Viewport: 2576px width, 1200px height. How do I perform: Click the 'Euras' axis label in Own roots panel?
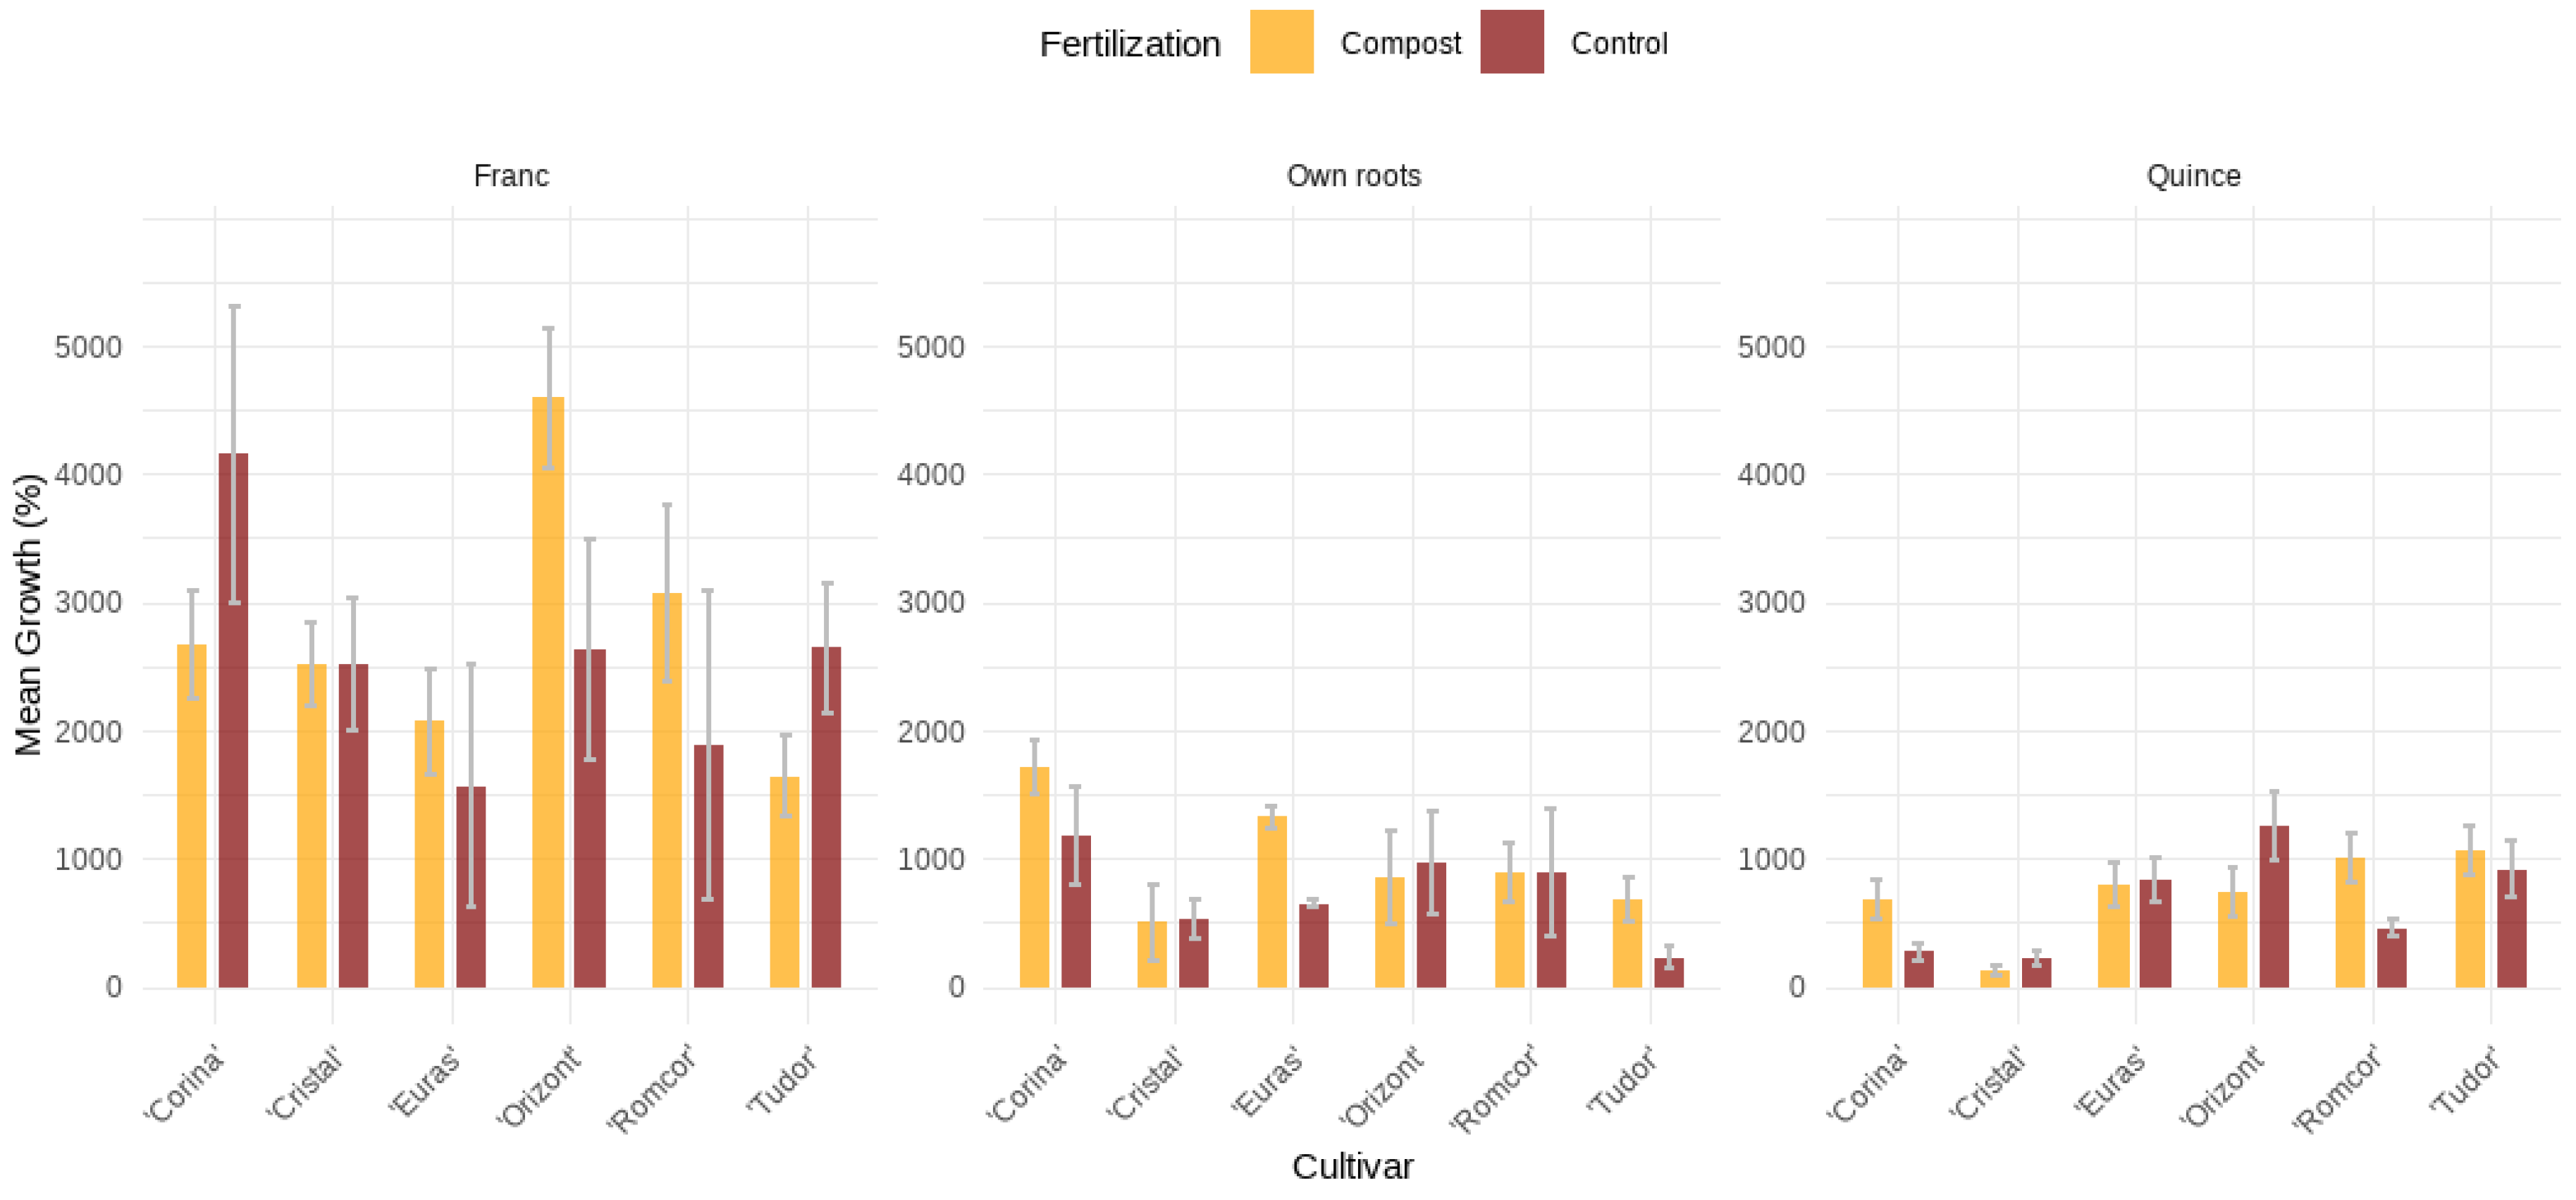(1268, 1081)
